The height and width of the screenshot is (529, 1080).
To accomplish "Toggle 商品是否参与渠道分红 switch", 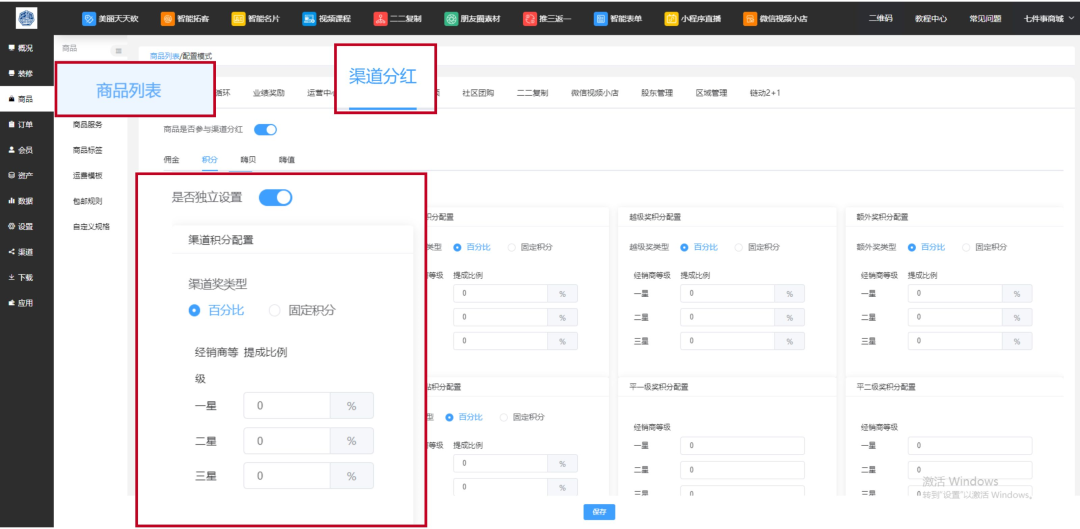I will pos(266,129).
